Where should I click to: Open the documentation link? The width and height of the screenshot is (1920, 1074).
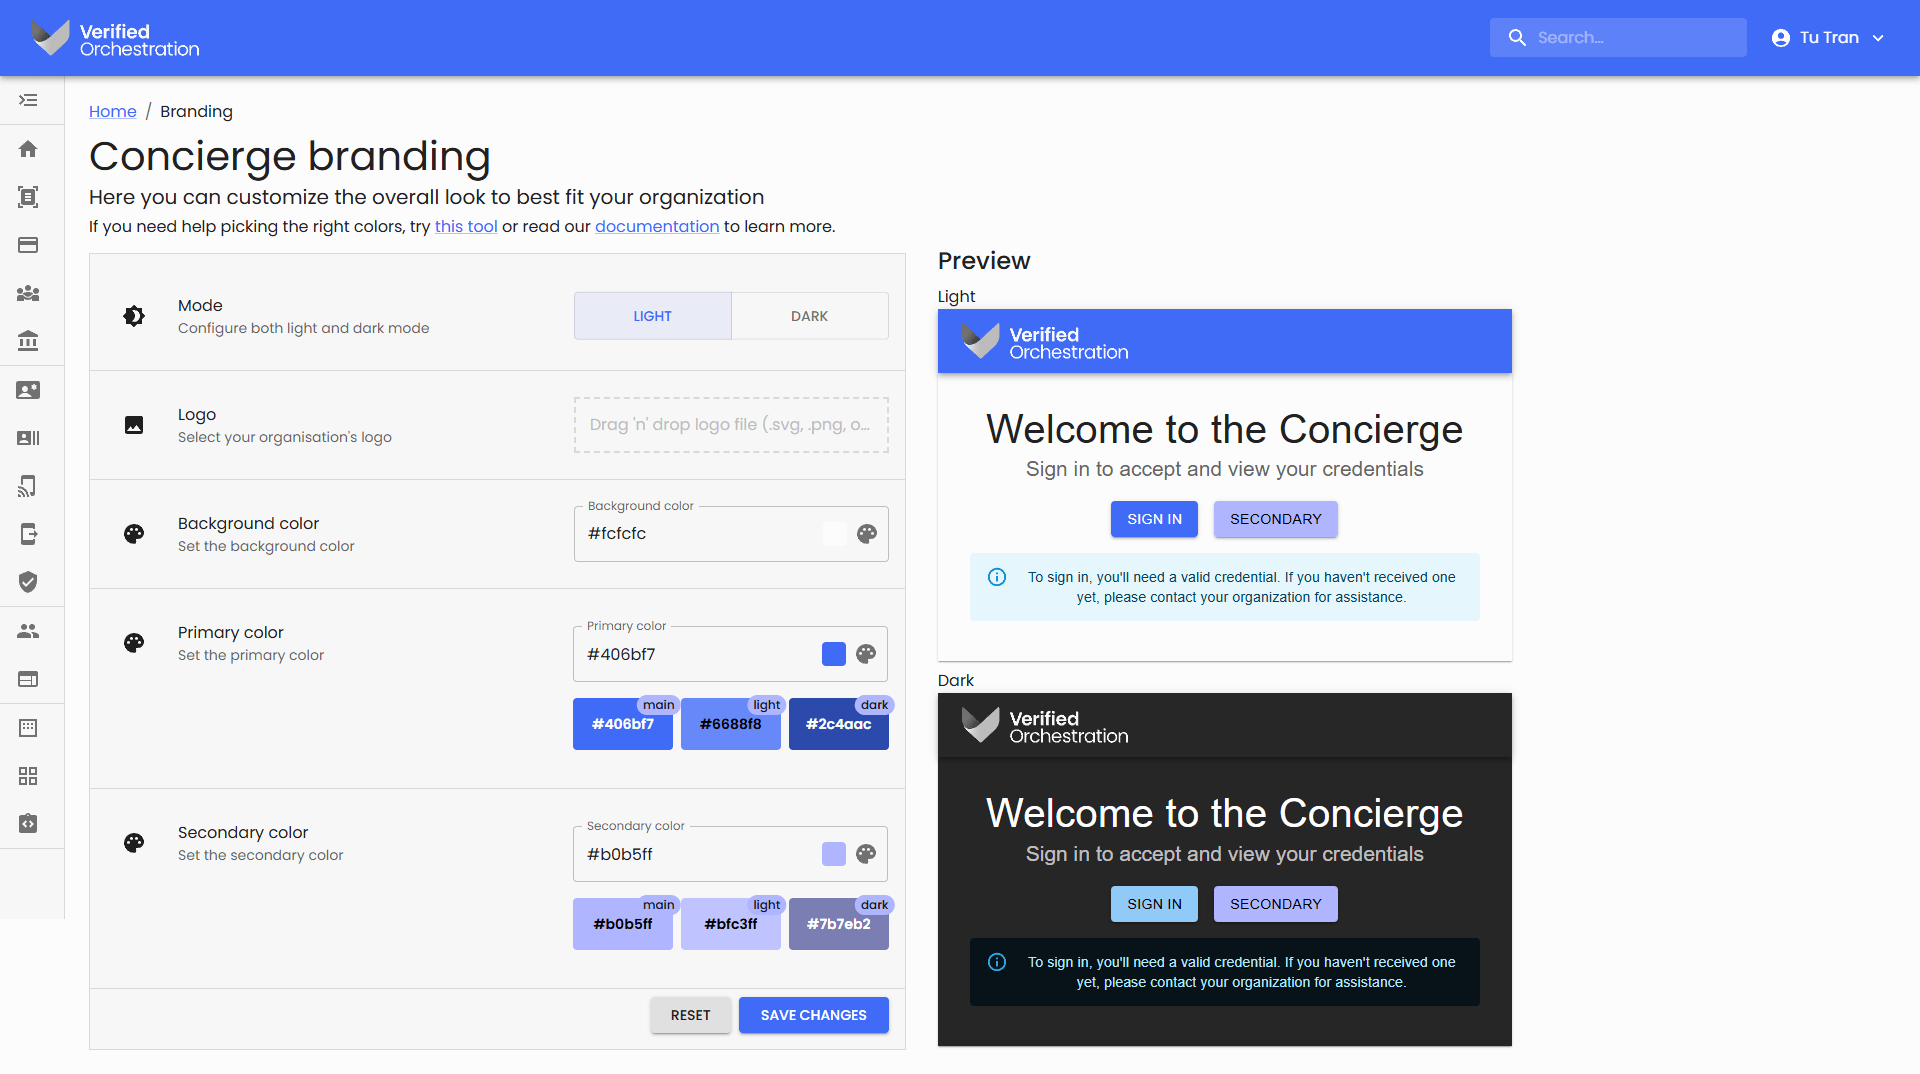tap(657, 226)
